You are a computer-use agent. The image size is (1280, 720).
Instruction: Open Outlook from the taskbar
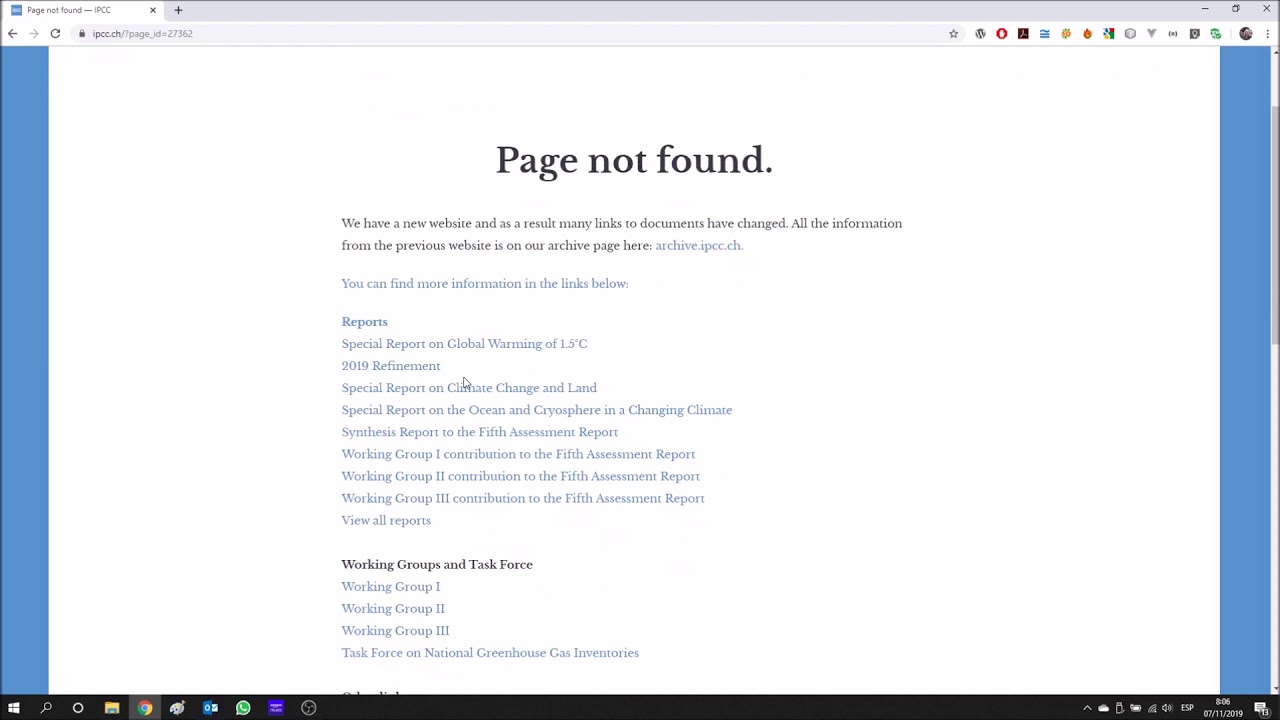click(x=210, y=708)
